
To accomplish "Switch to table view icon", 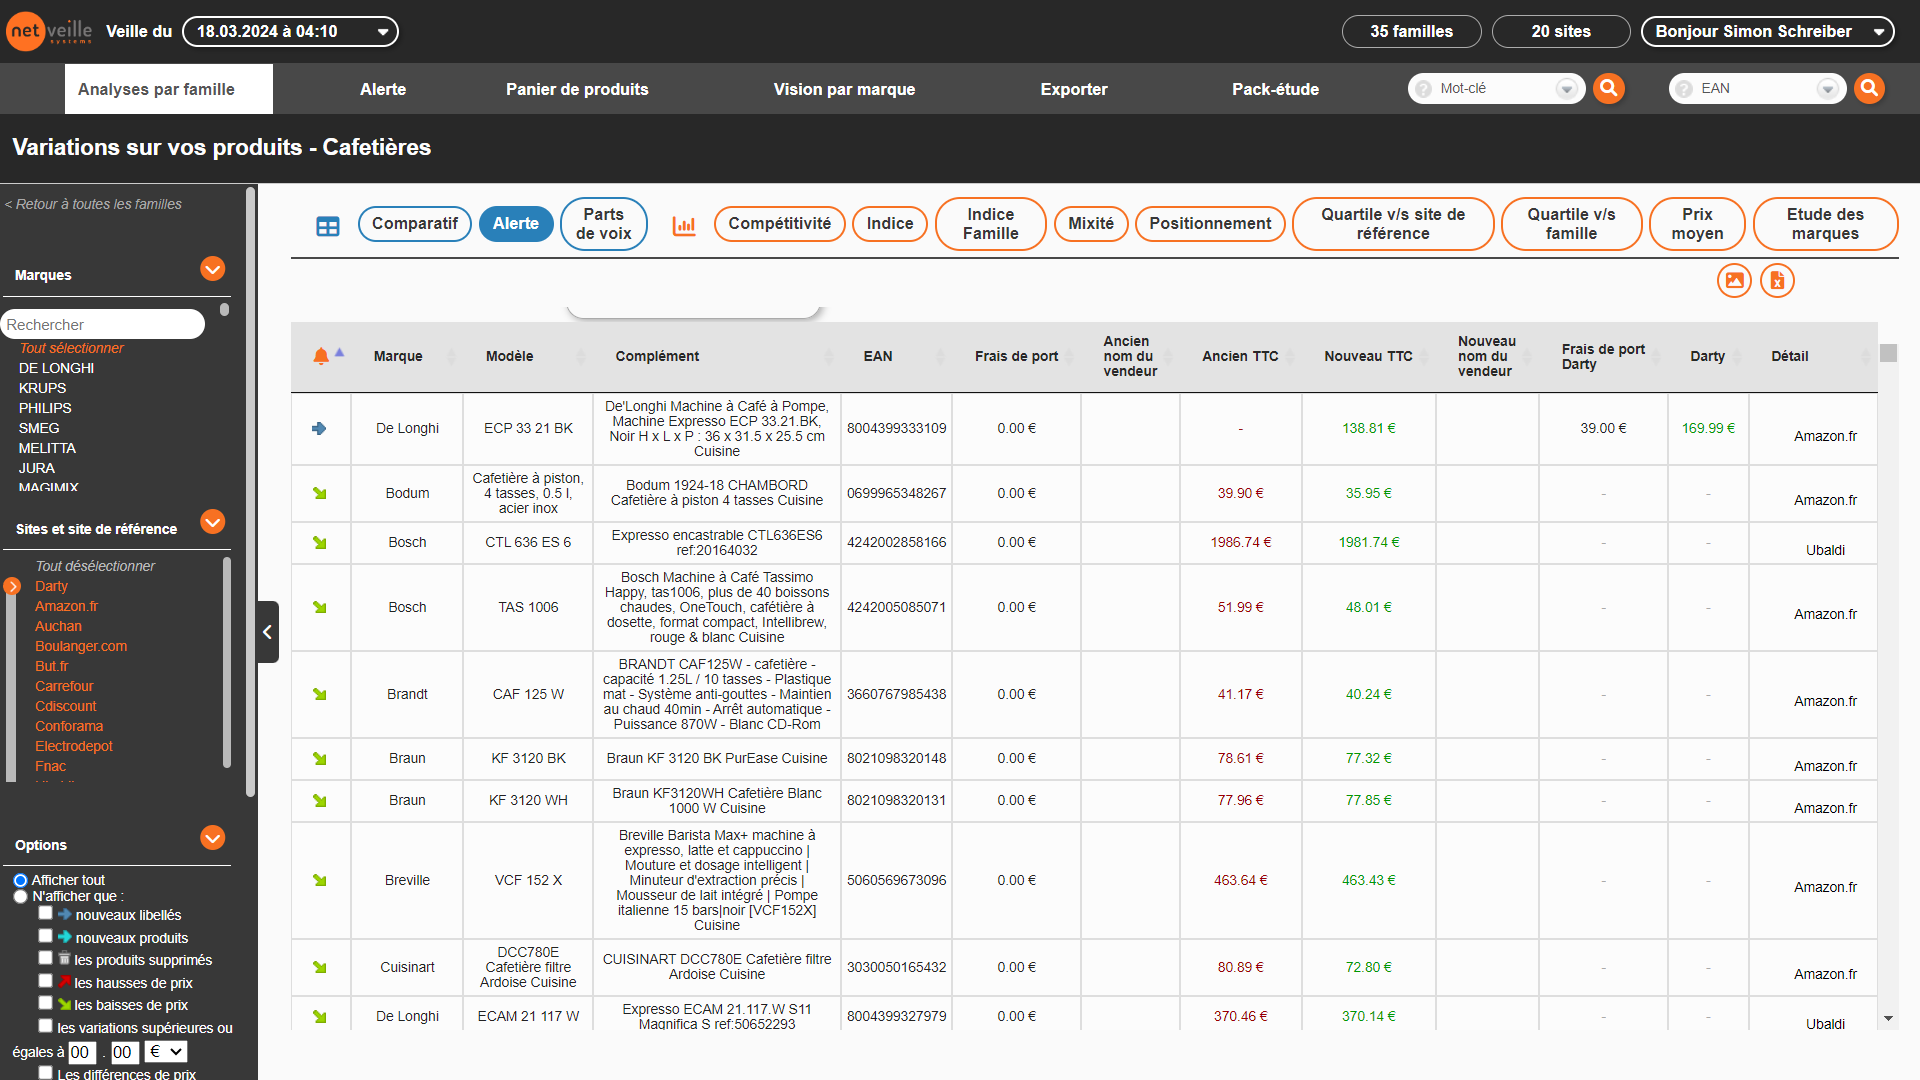I will (328, 227).
